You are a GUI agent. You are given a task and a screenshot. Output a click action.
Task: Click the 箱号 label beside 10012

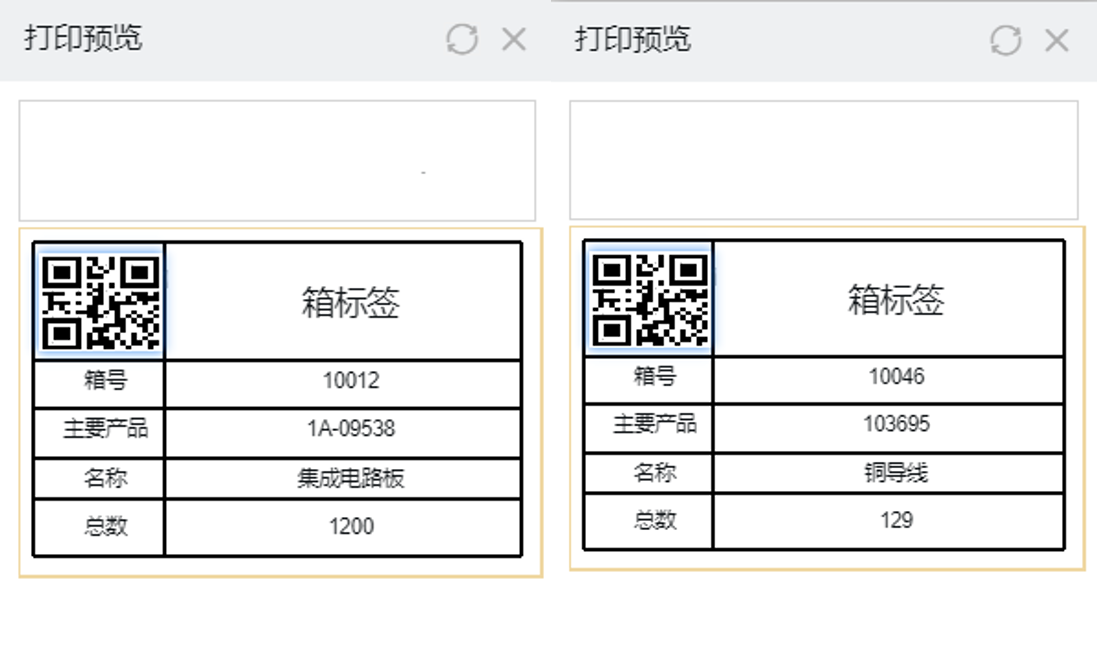[106, 380]
